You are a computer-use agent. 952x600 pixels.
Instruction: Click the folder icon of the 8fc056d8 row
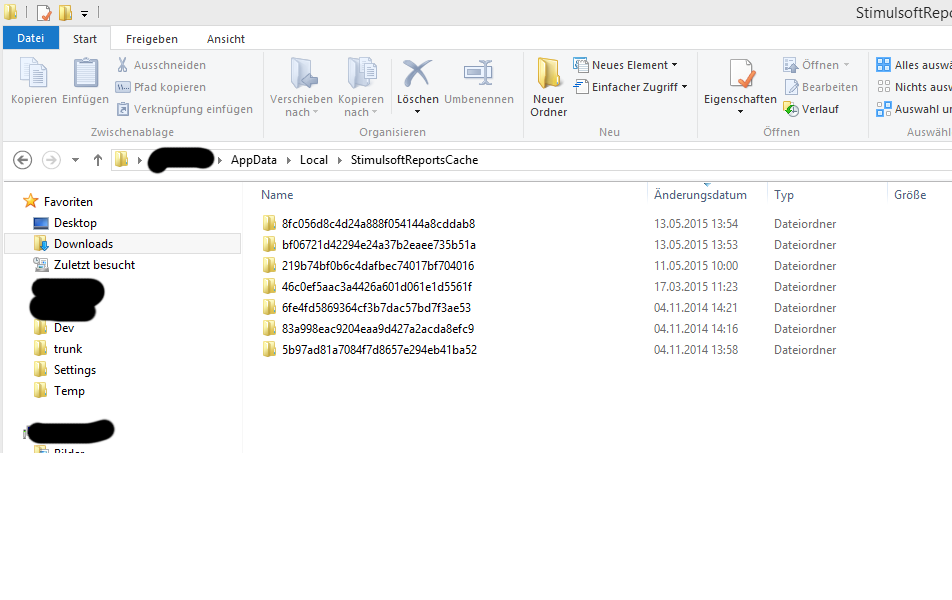coord(269,223)
